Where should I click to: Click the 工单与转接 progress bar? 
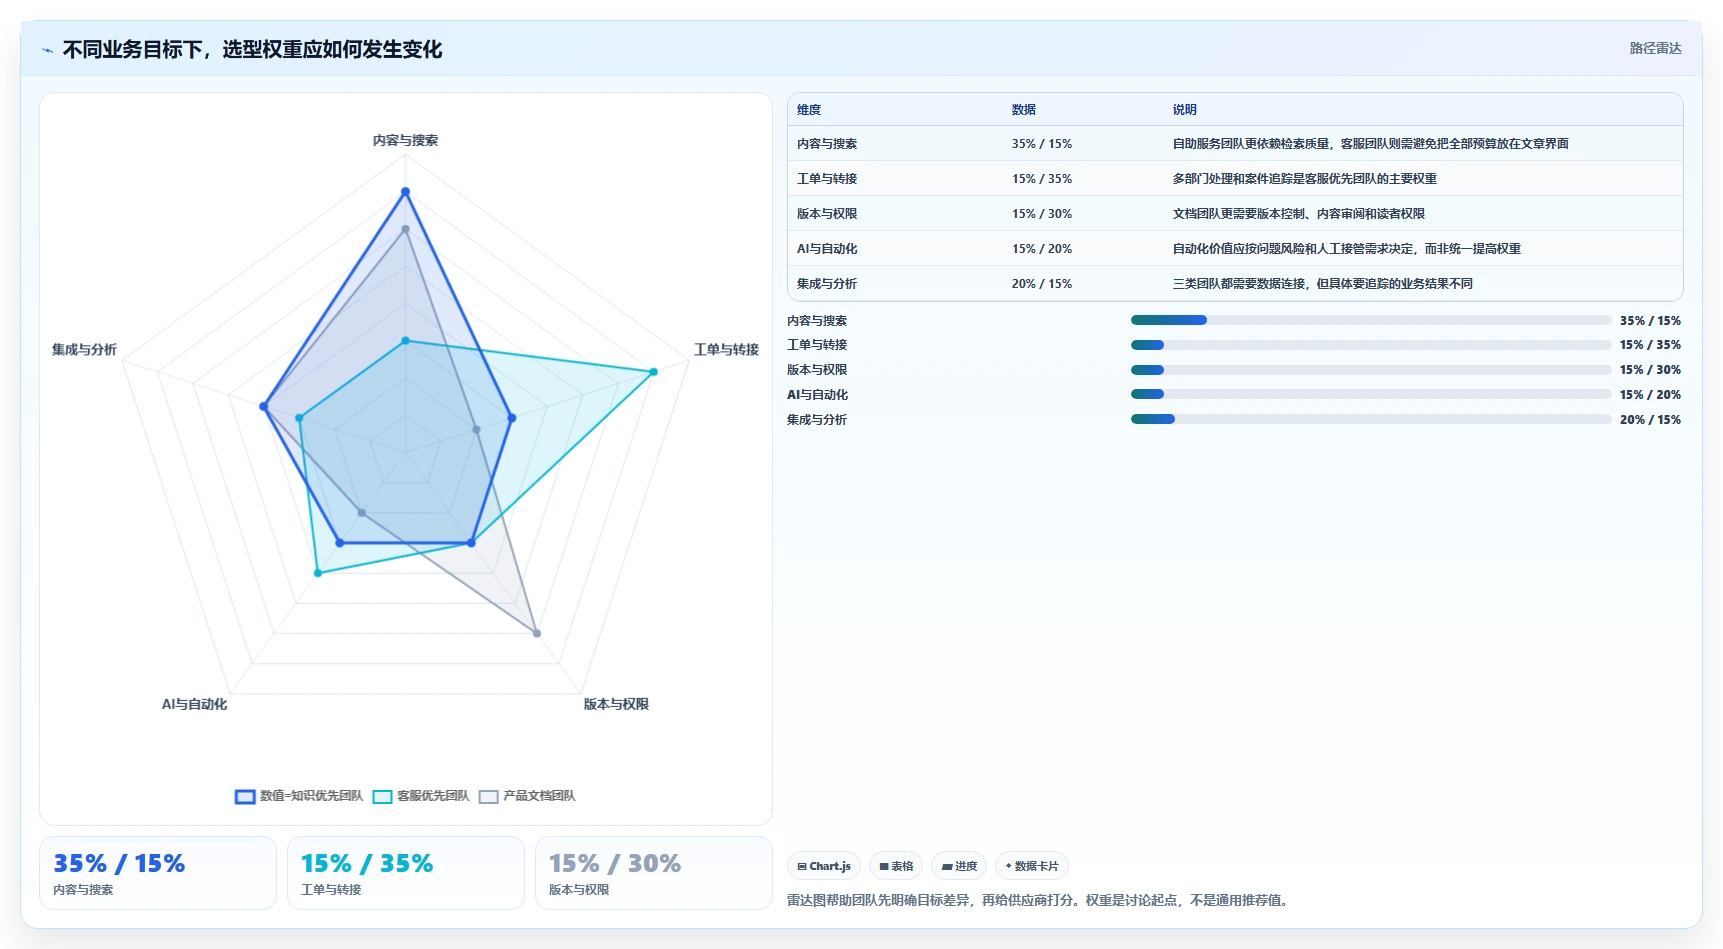point(1371,345)
